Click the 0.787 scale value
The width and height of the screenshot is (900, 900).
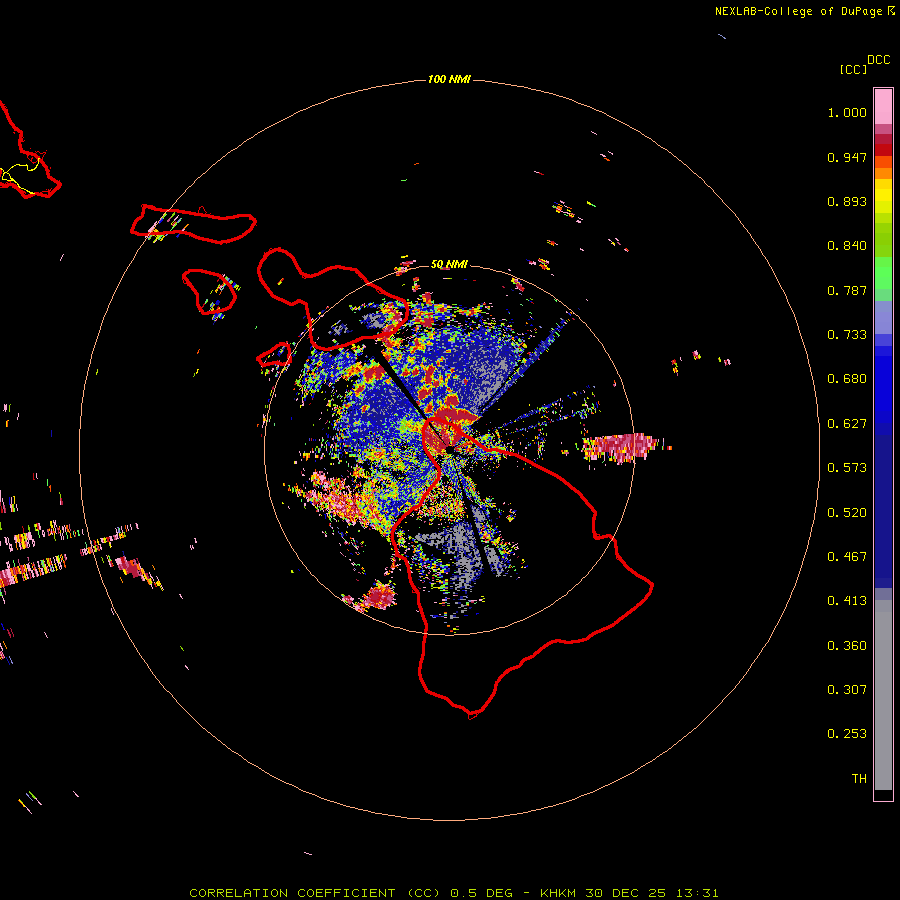[x=847, y=290]
